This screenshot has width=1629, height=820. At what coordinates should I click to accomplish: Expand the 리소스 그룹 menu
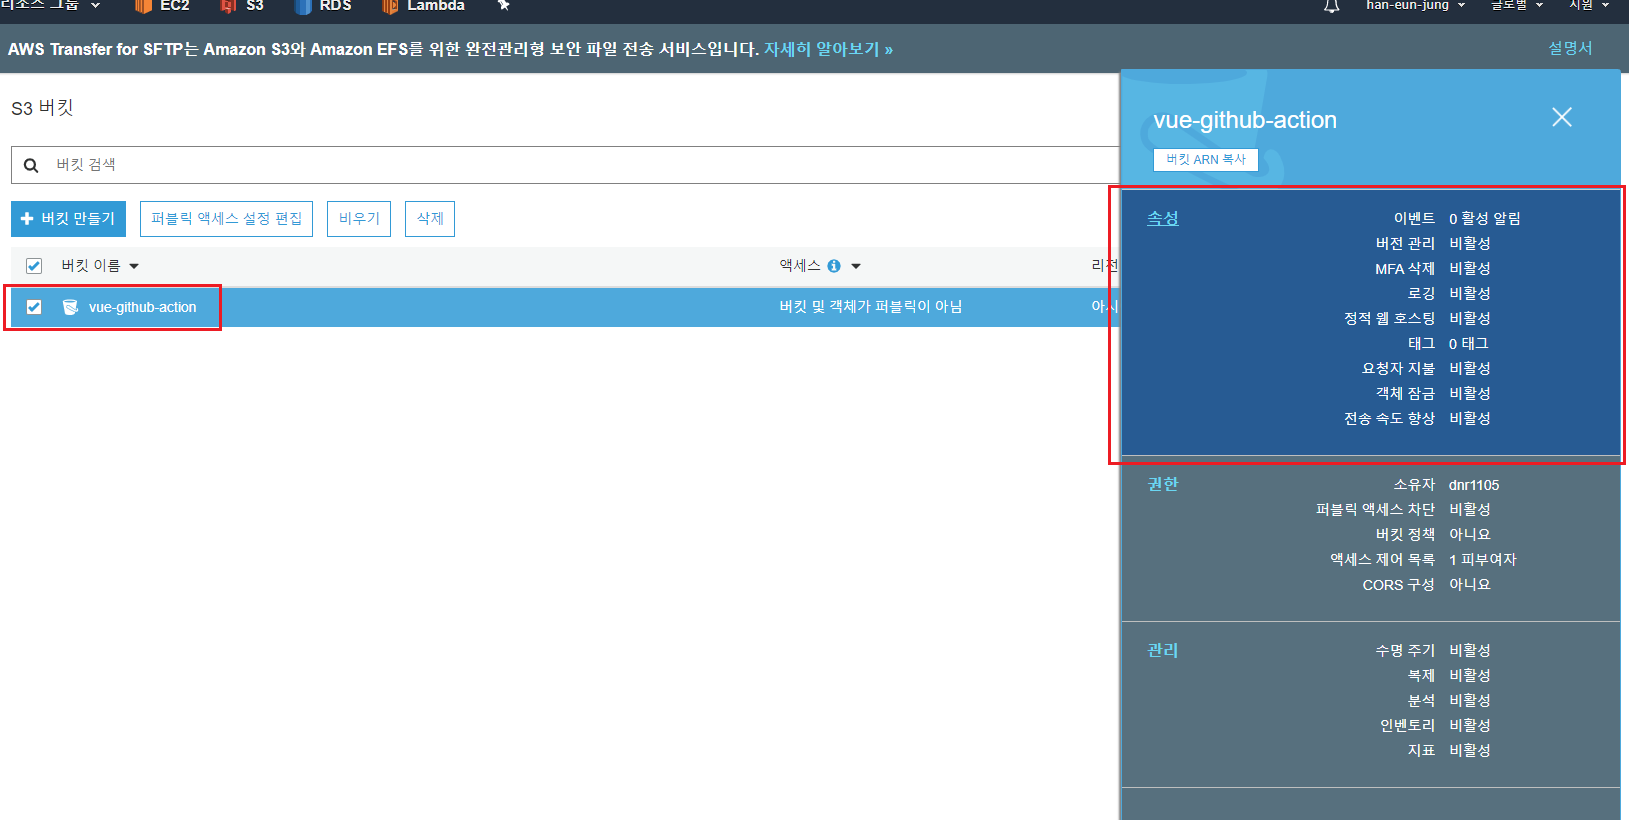[x=50, y=6]
